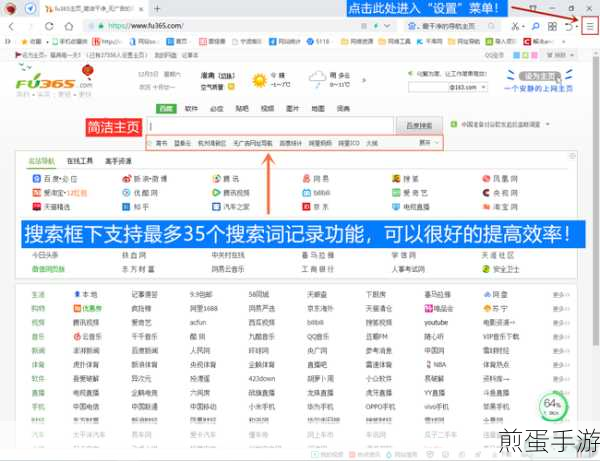Viewport: 600px width, 461px height.
Task: Open the 423down link
Action: click(262, 379)
